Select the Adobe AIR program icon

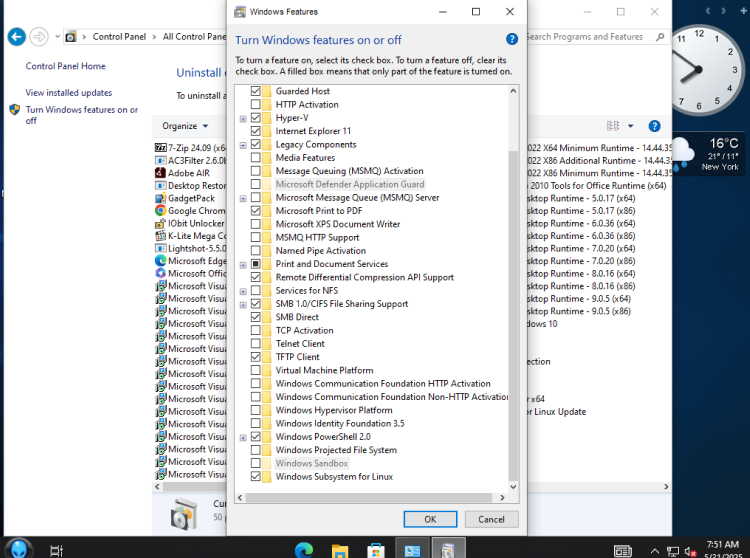(161, 173)
